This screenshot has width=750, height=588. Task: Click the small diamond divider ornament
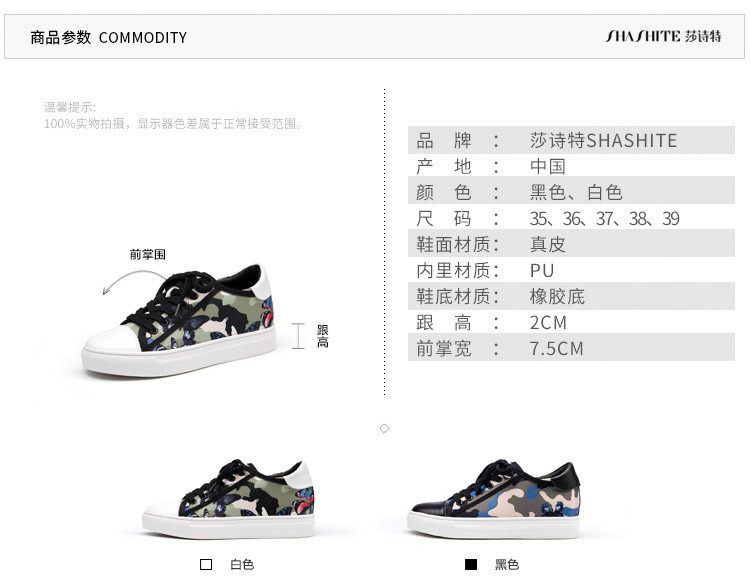coord(384,428)
